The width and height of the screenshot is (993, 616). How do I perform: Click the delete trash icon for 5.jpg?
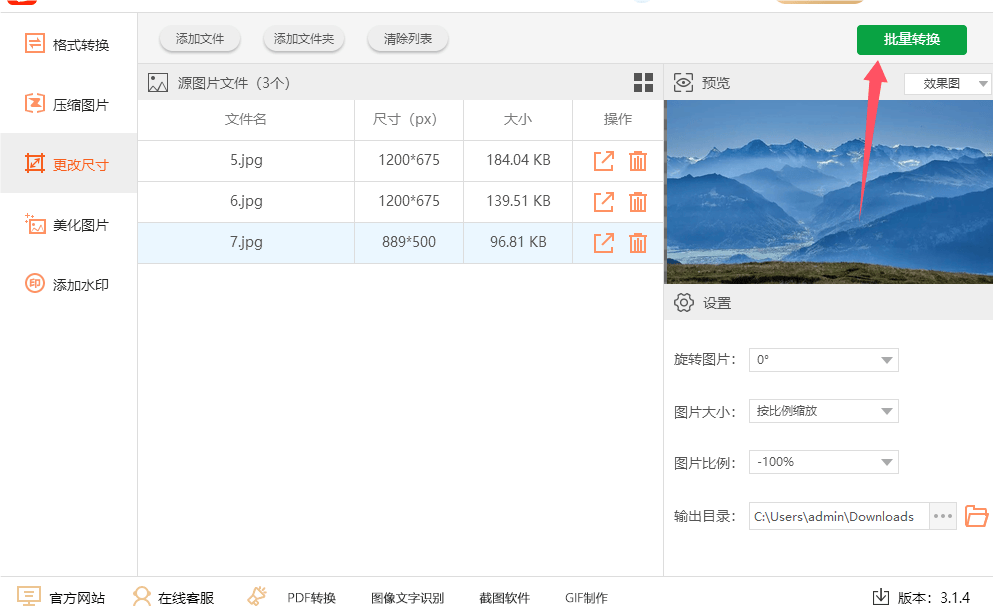pos(637,160)
